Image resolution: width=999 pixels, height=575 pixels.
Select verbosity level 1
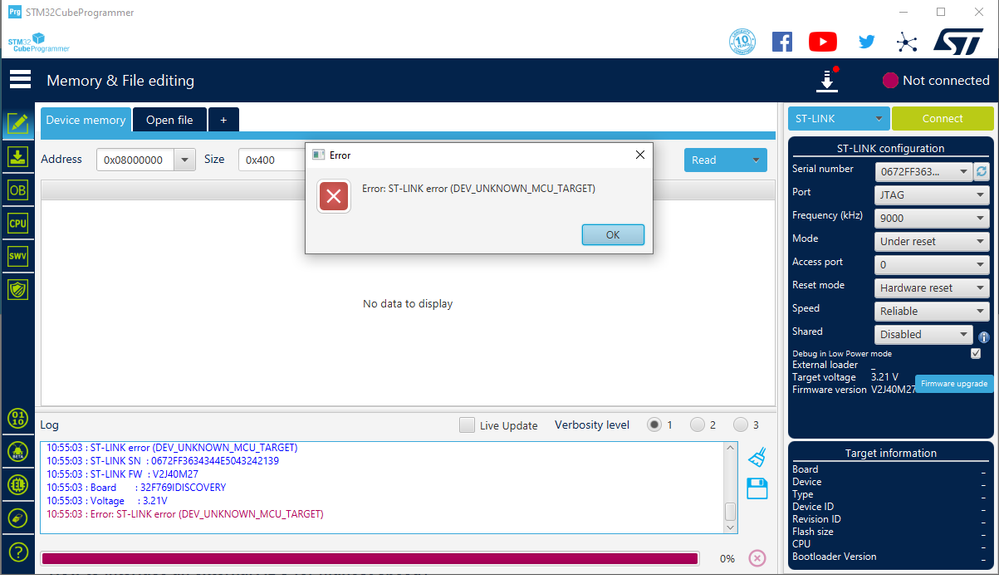point(654,425)
